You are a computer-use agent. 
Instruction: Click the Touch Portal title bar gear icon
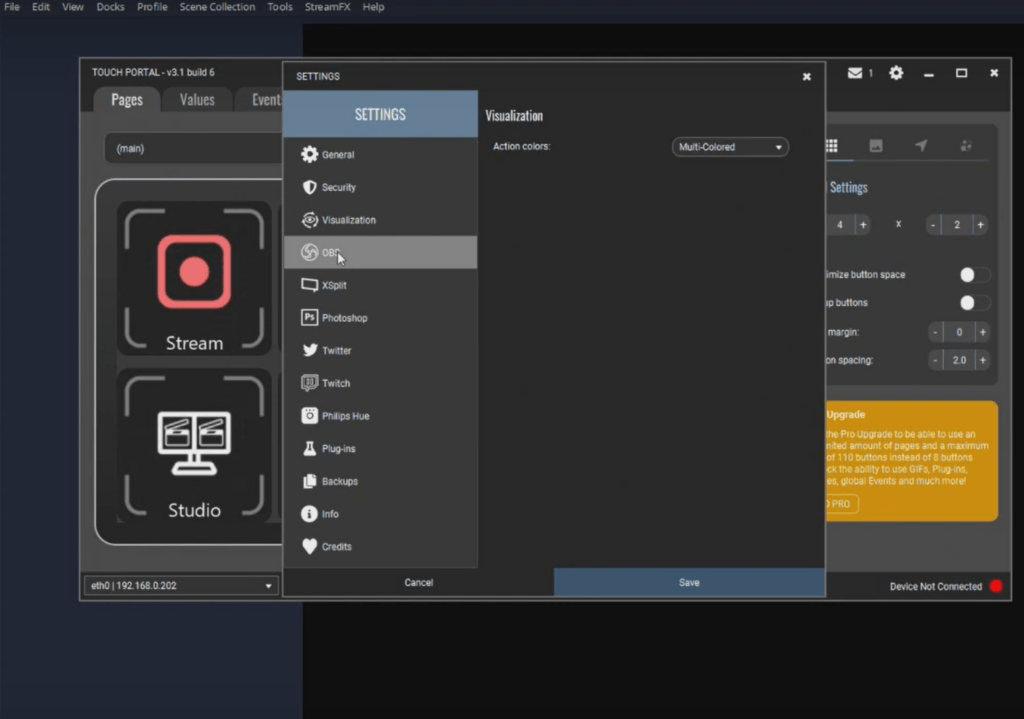tap(896, 73)
